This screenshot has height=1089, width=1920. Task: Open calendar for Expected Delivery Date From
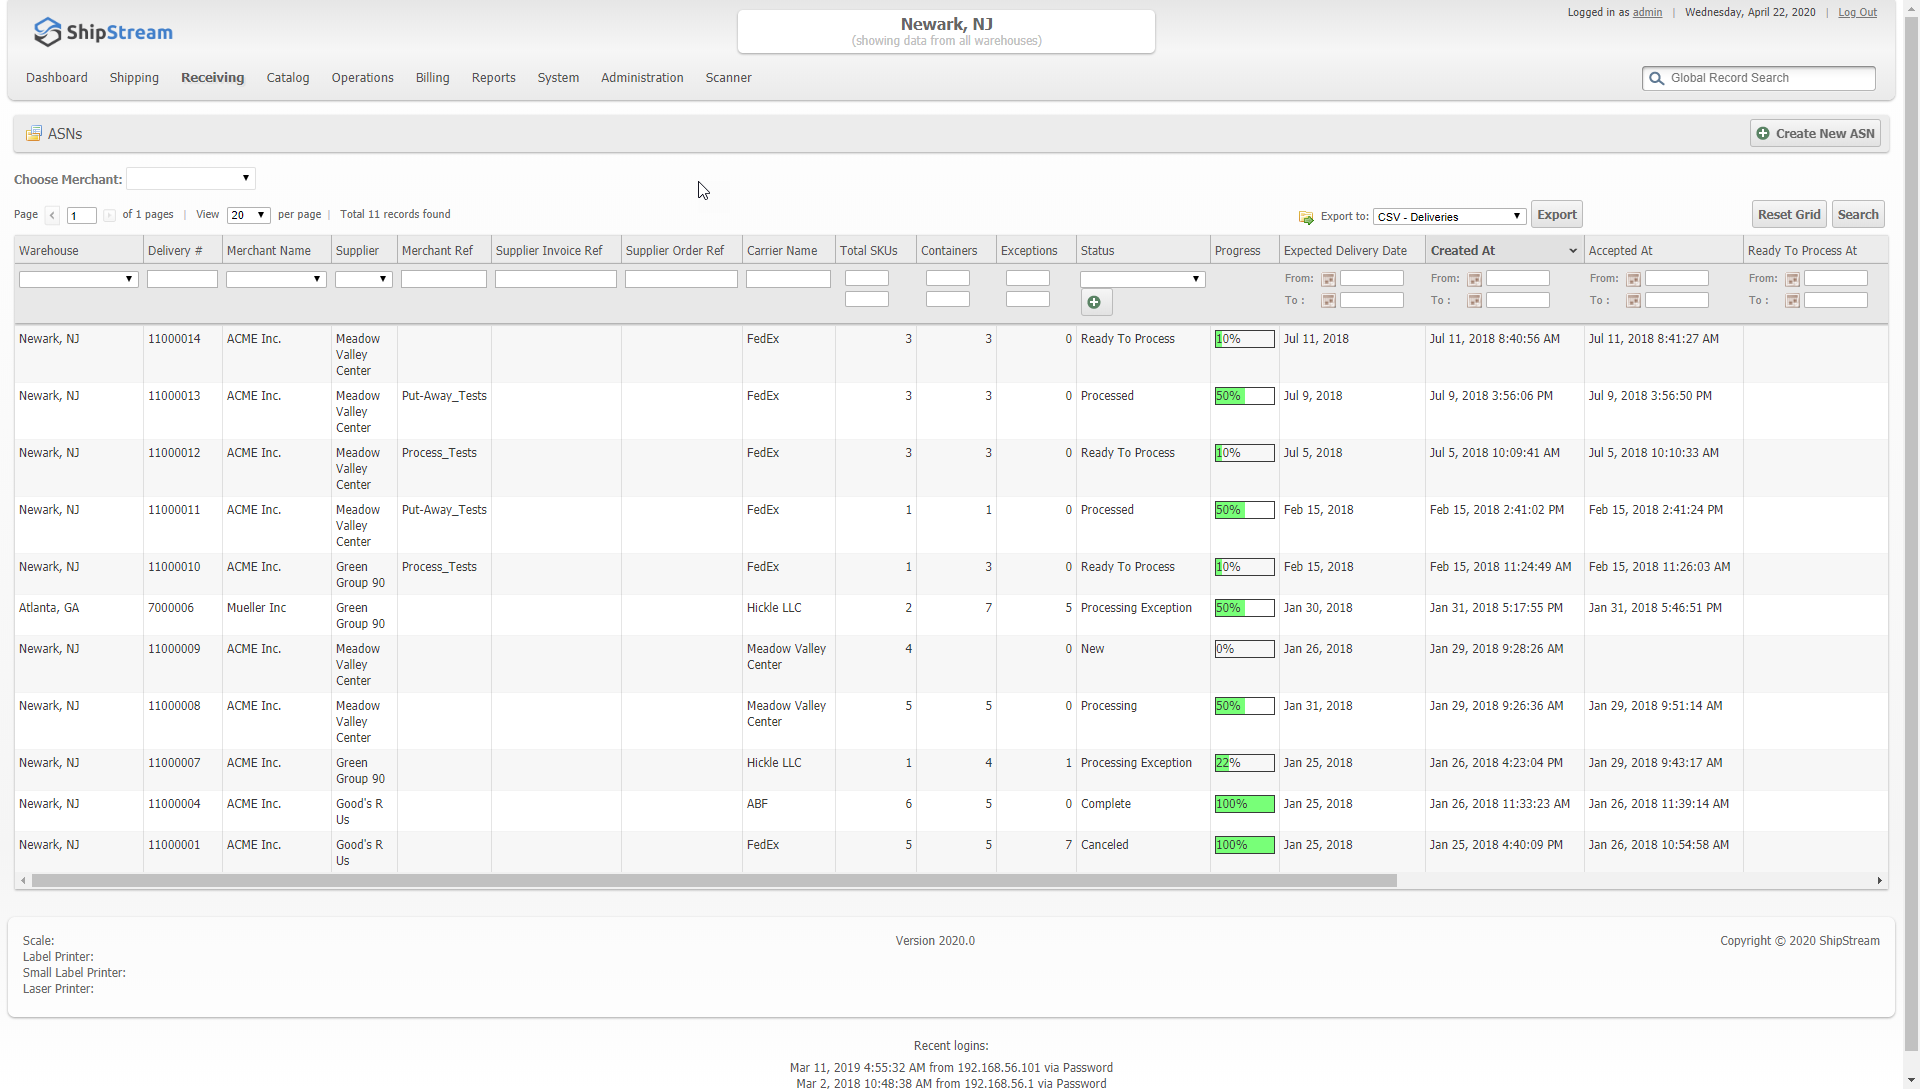(x=1328, y=279)
